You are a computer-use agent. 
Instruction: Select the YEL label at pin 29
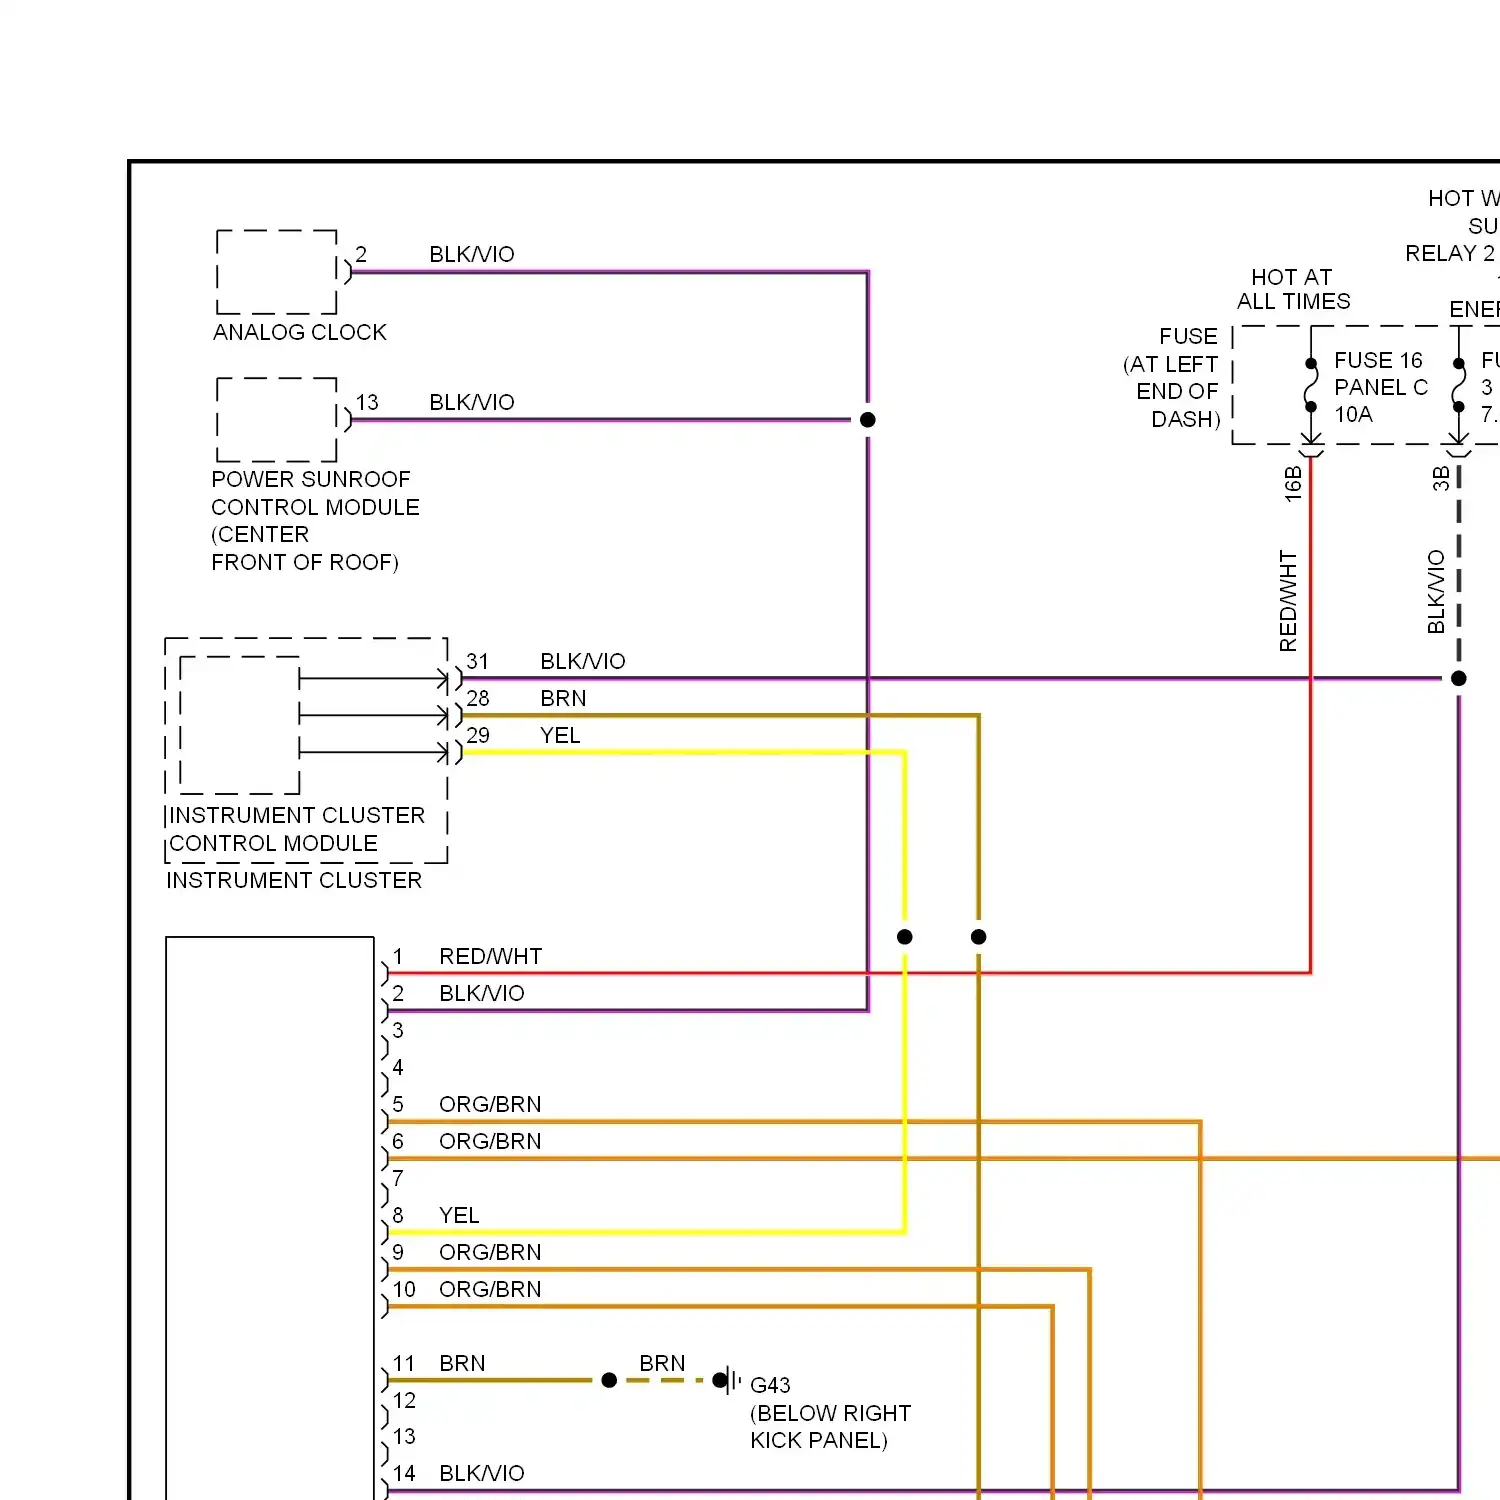[560, 735]
